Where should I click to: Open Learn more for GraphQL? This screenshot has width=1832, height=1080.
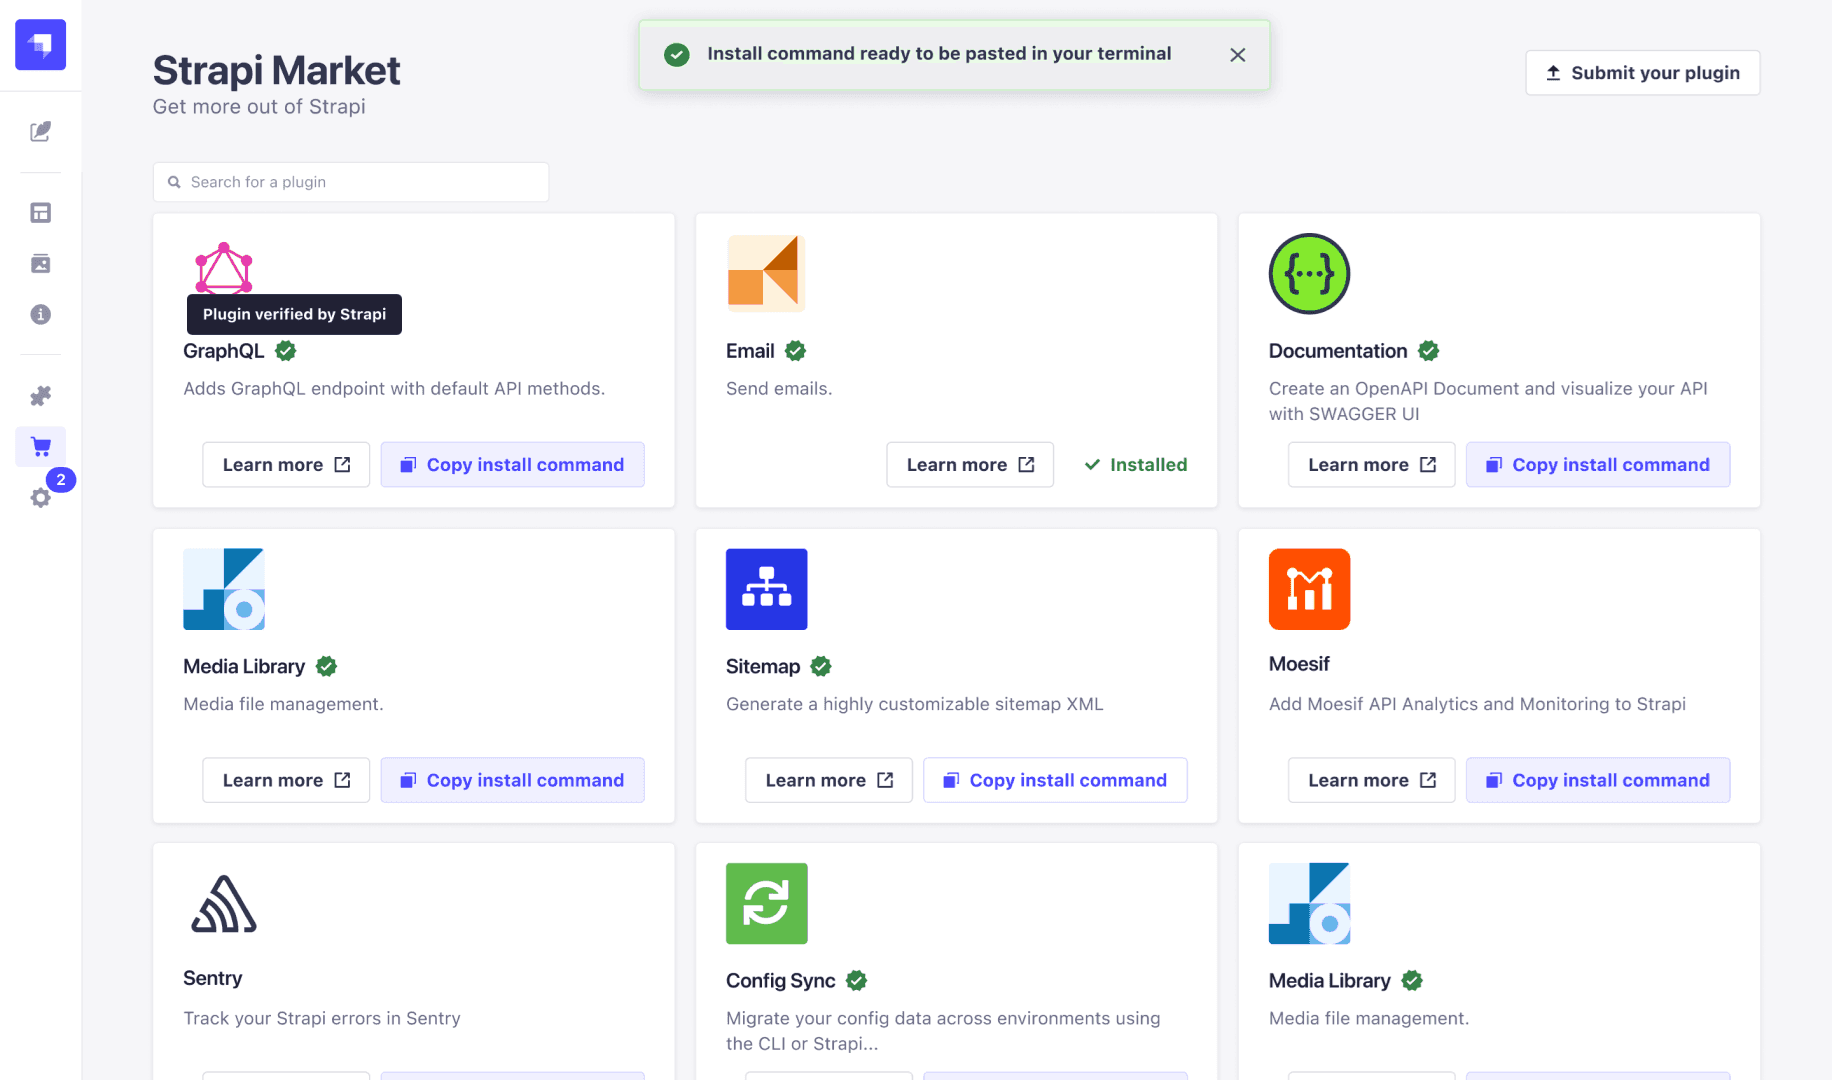(286, 465)
